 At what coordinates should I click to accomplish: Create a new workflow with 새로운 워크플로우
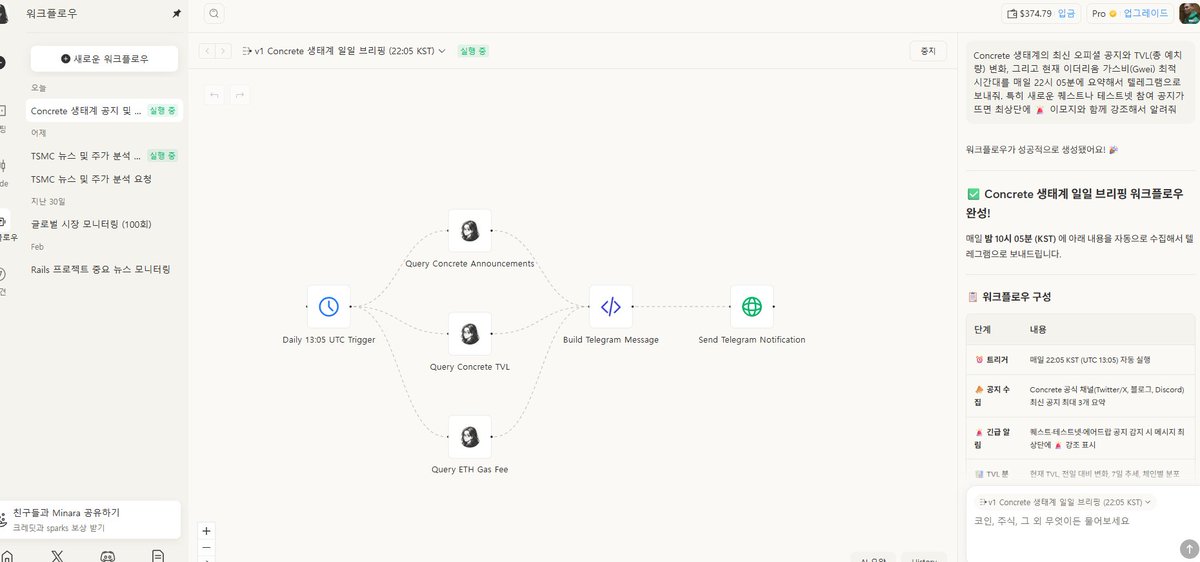click(104, 59)
